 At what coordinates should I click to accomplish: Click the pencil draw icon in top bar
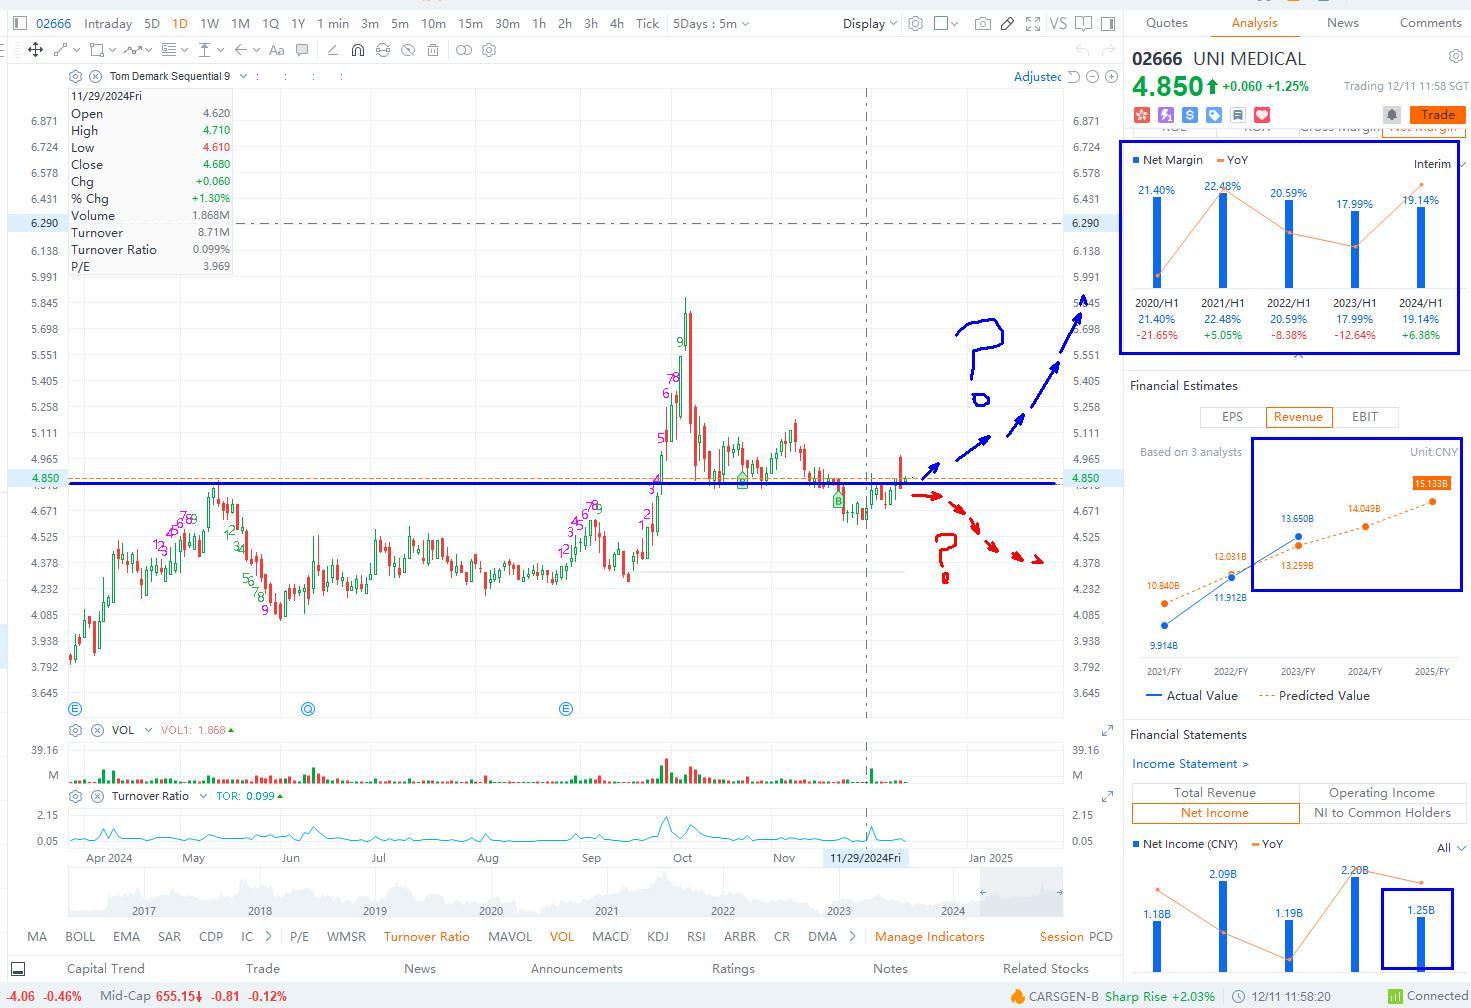(1008, 23)
